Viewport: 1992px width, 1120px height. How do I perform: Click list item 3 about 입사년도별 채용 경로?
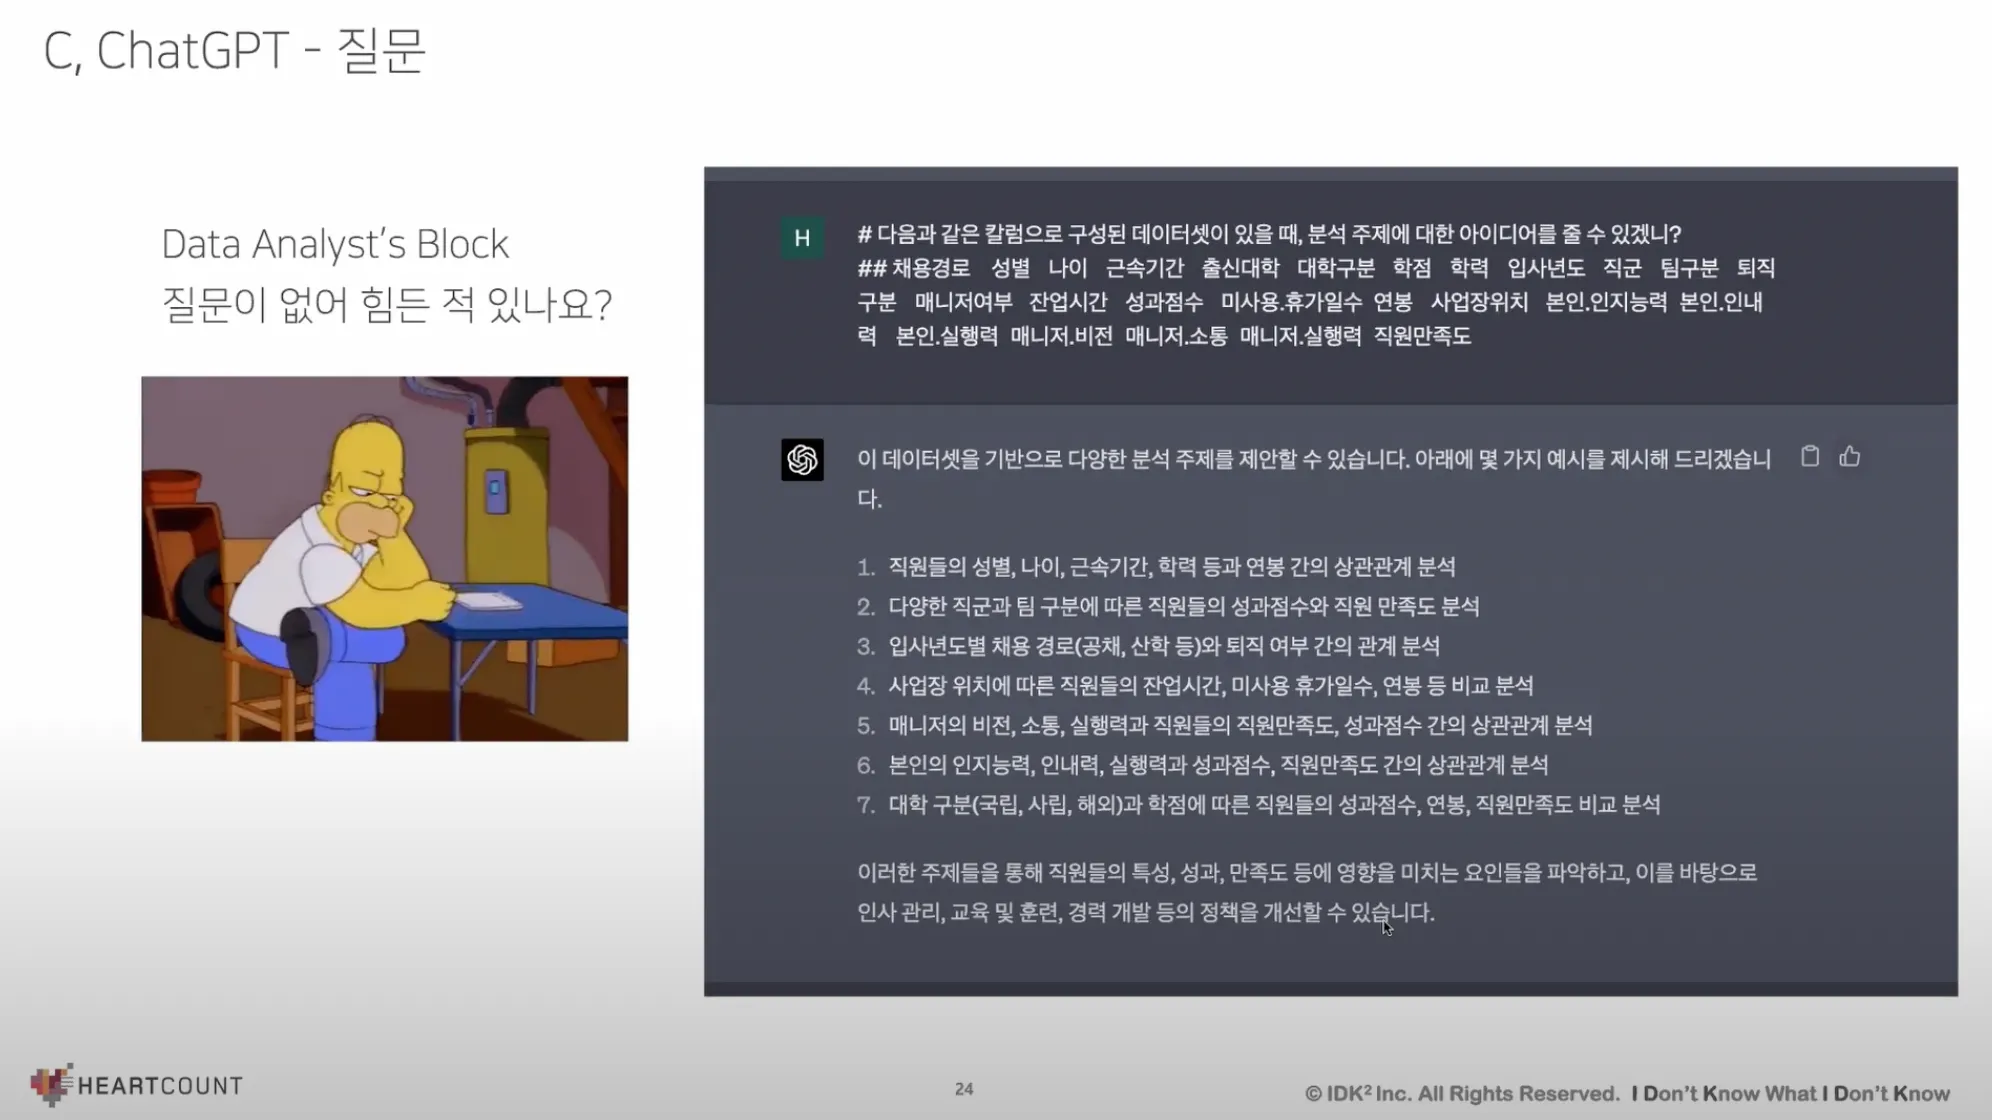click(x=1163, y=646)
